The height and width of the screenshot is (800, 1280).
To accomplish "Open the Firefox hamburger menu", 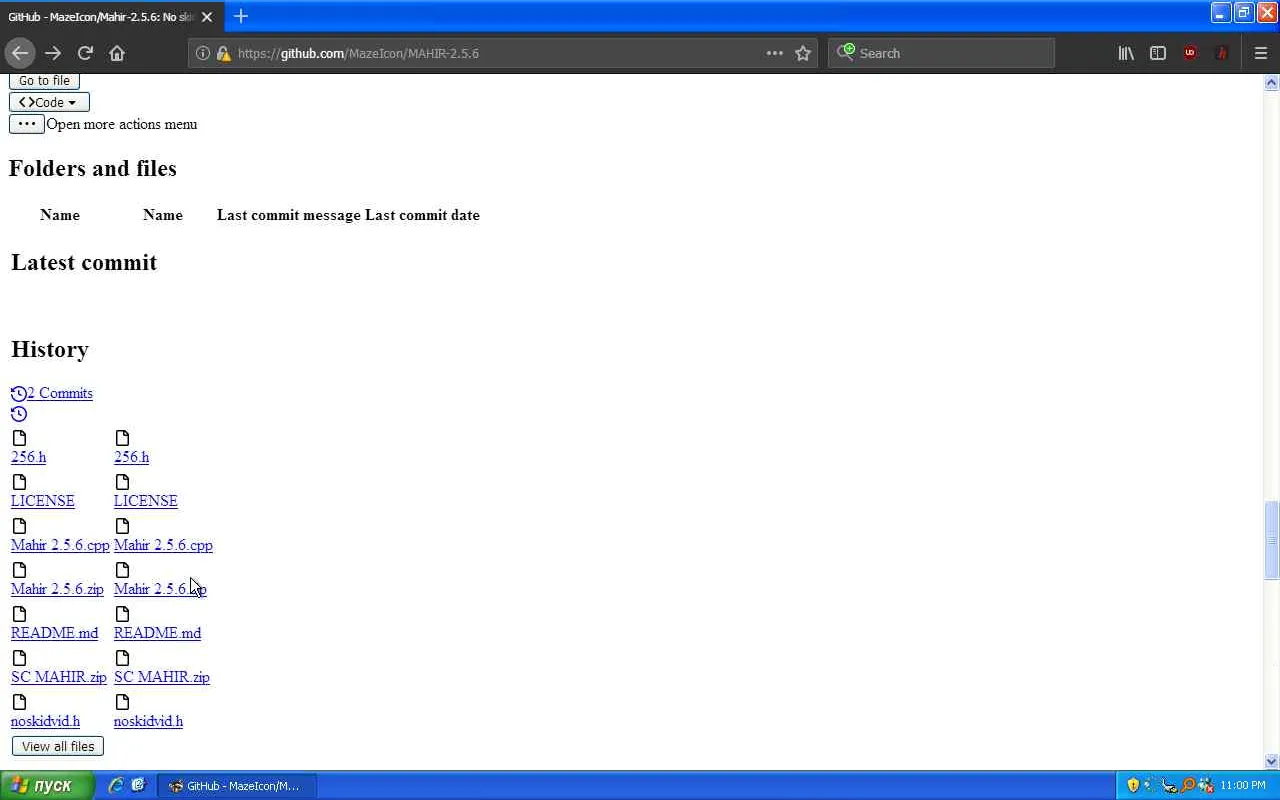I will point(1261,53).
